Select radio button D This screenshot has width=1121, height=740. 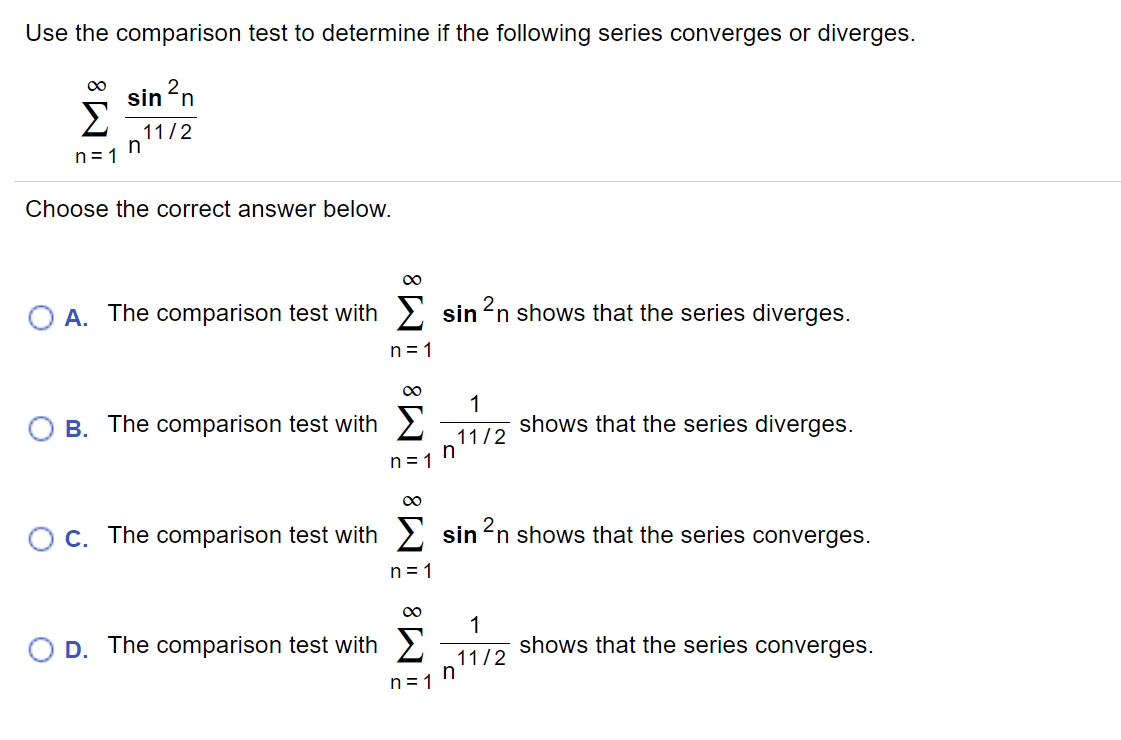[40, 649]
